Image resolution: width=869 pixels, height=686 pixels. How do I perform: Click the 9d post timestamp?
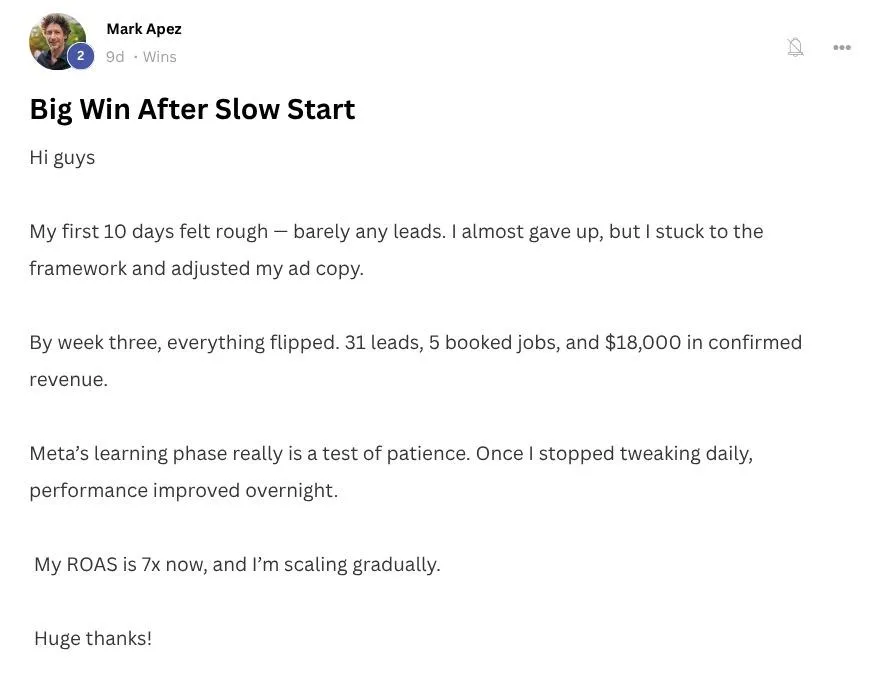click(115, 57)
